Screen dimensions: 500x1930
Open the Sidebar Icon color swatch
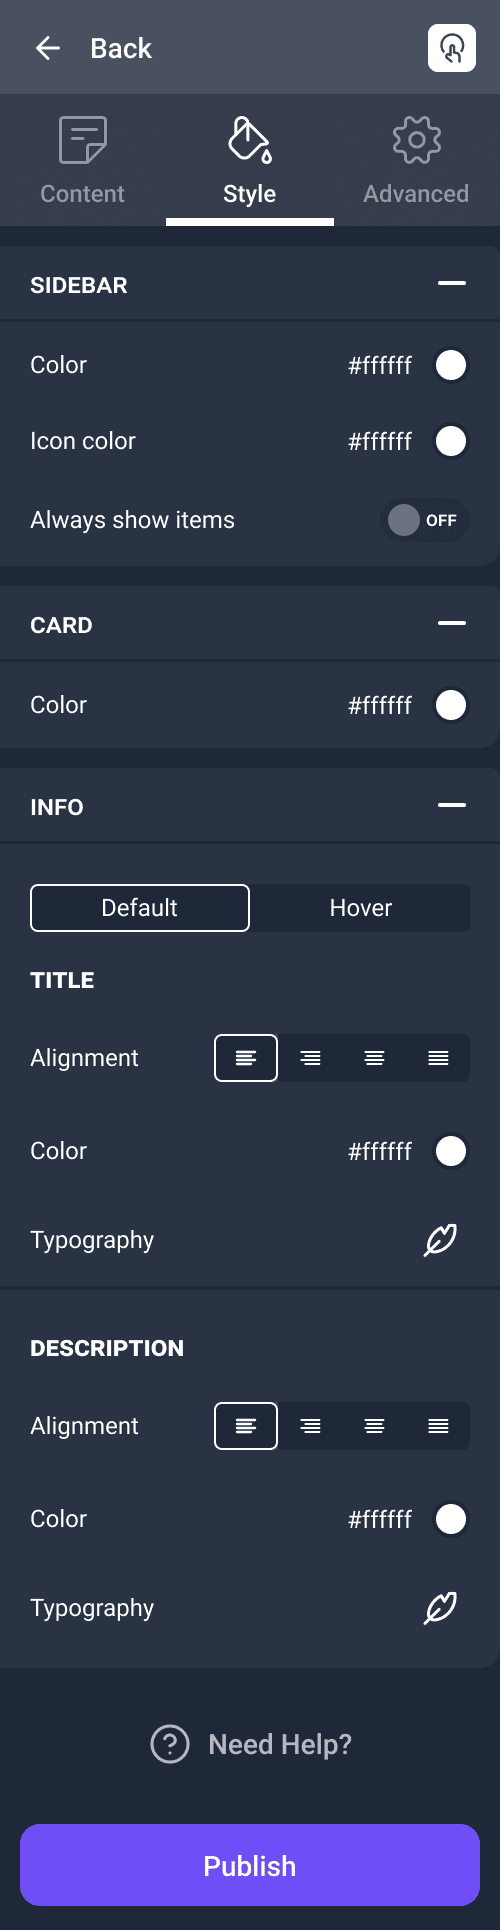pos(451,441)
